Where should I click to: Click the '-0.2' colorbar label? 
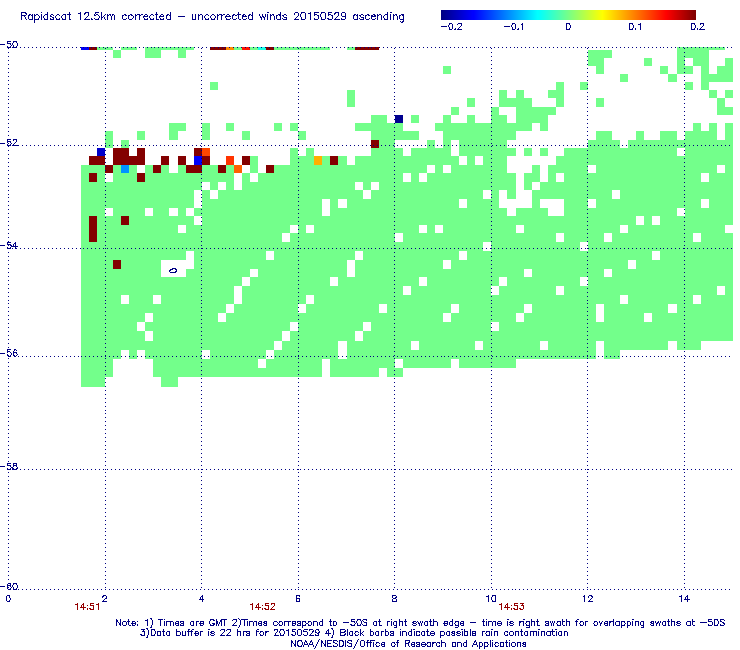pyautogui.click(x=452, y=27)
